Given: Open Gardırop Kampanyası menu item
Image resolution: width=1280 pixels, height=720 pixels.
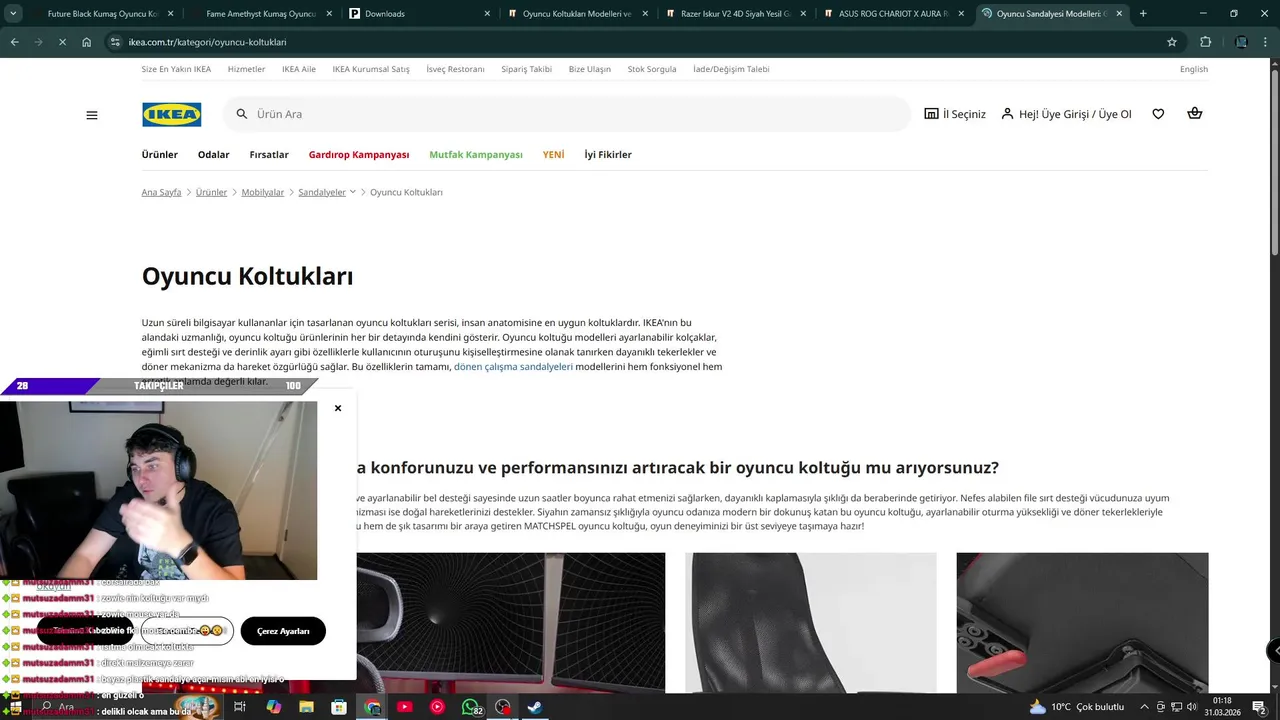Looking at the screenshot, I should pyautogui.click(x=359, y=155).
